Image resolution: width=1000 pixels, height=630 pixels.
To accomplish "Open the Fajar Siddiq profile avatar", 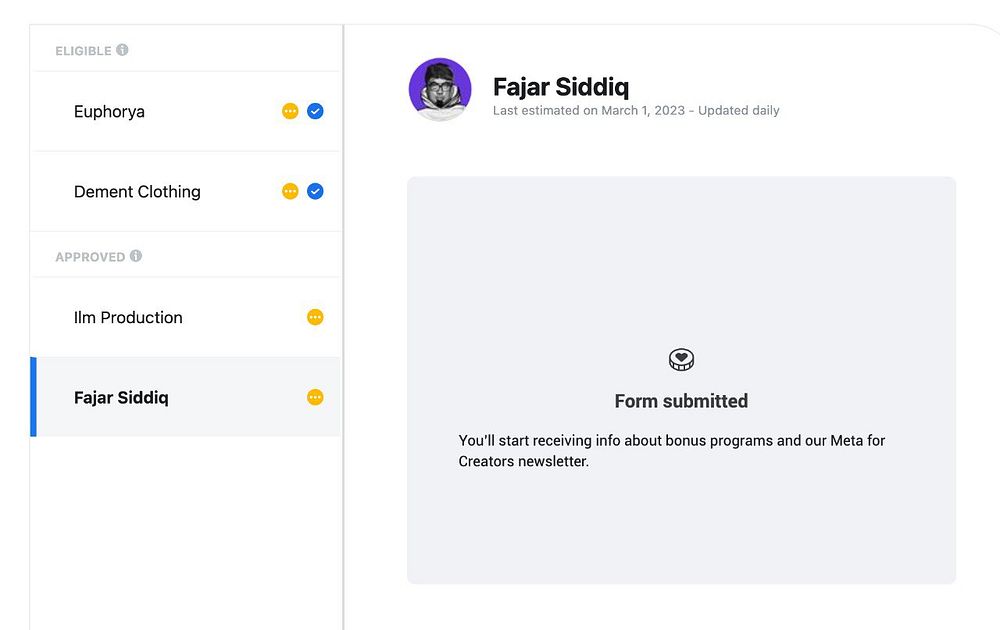I will click(x=440, y=89).
